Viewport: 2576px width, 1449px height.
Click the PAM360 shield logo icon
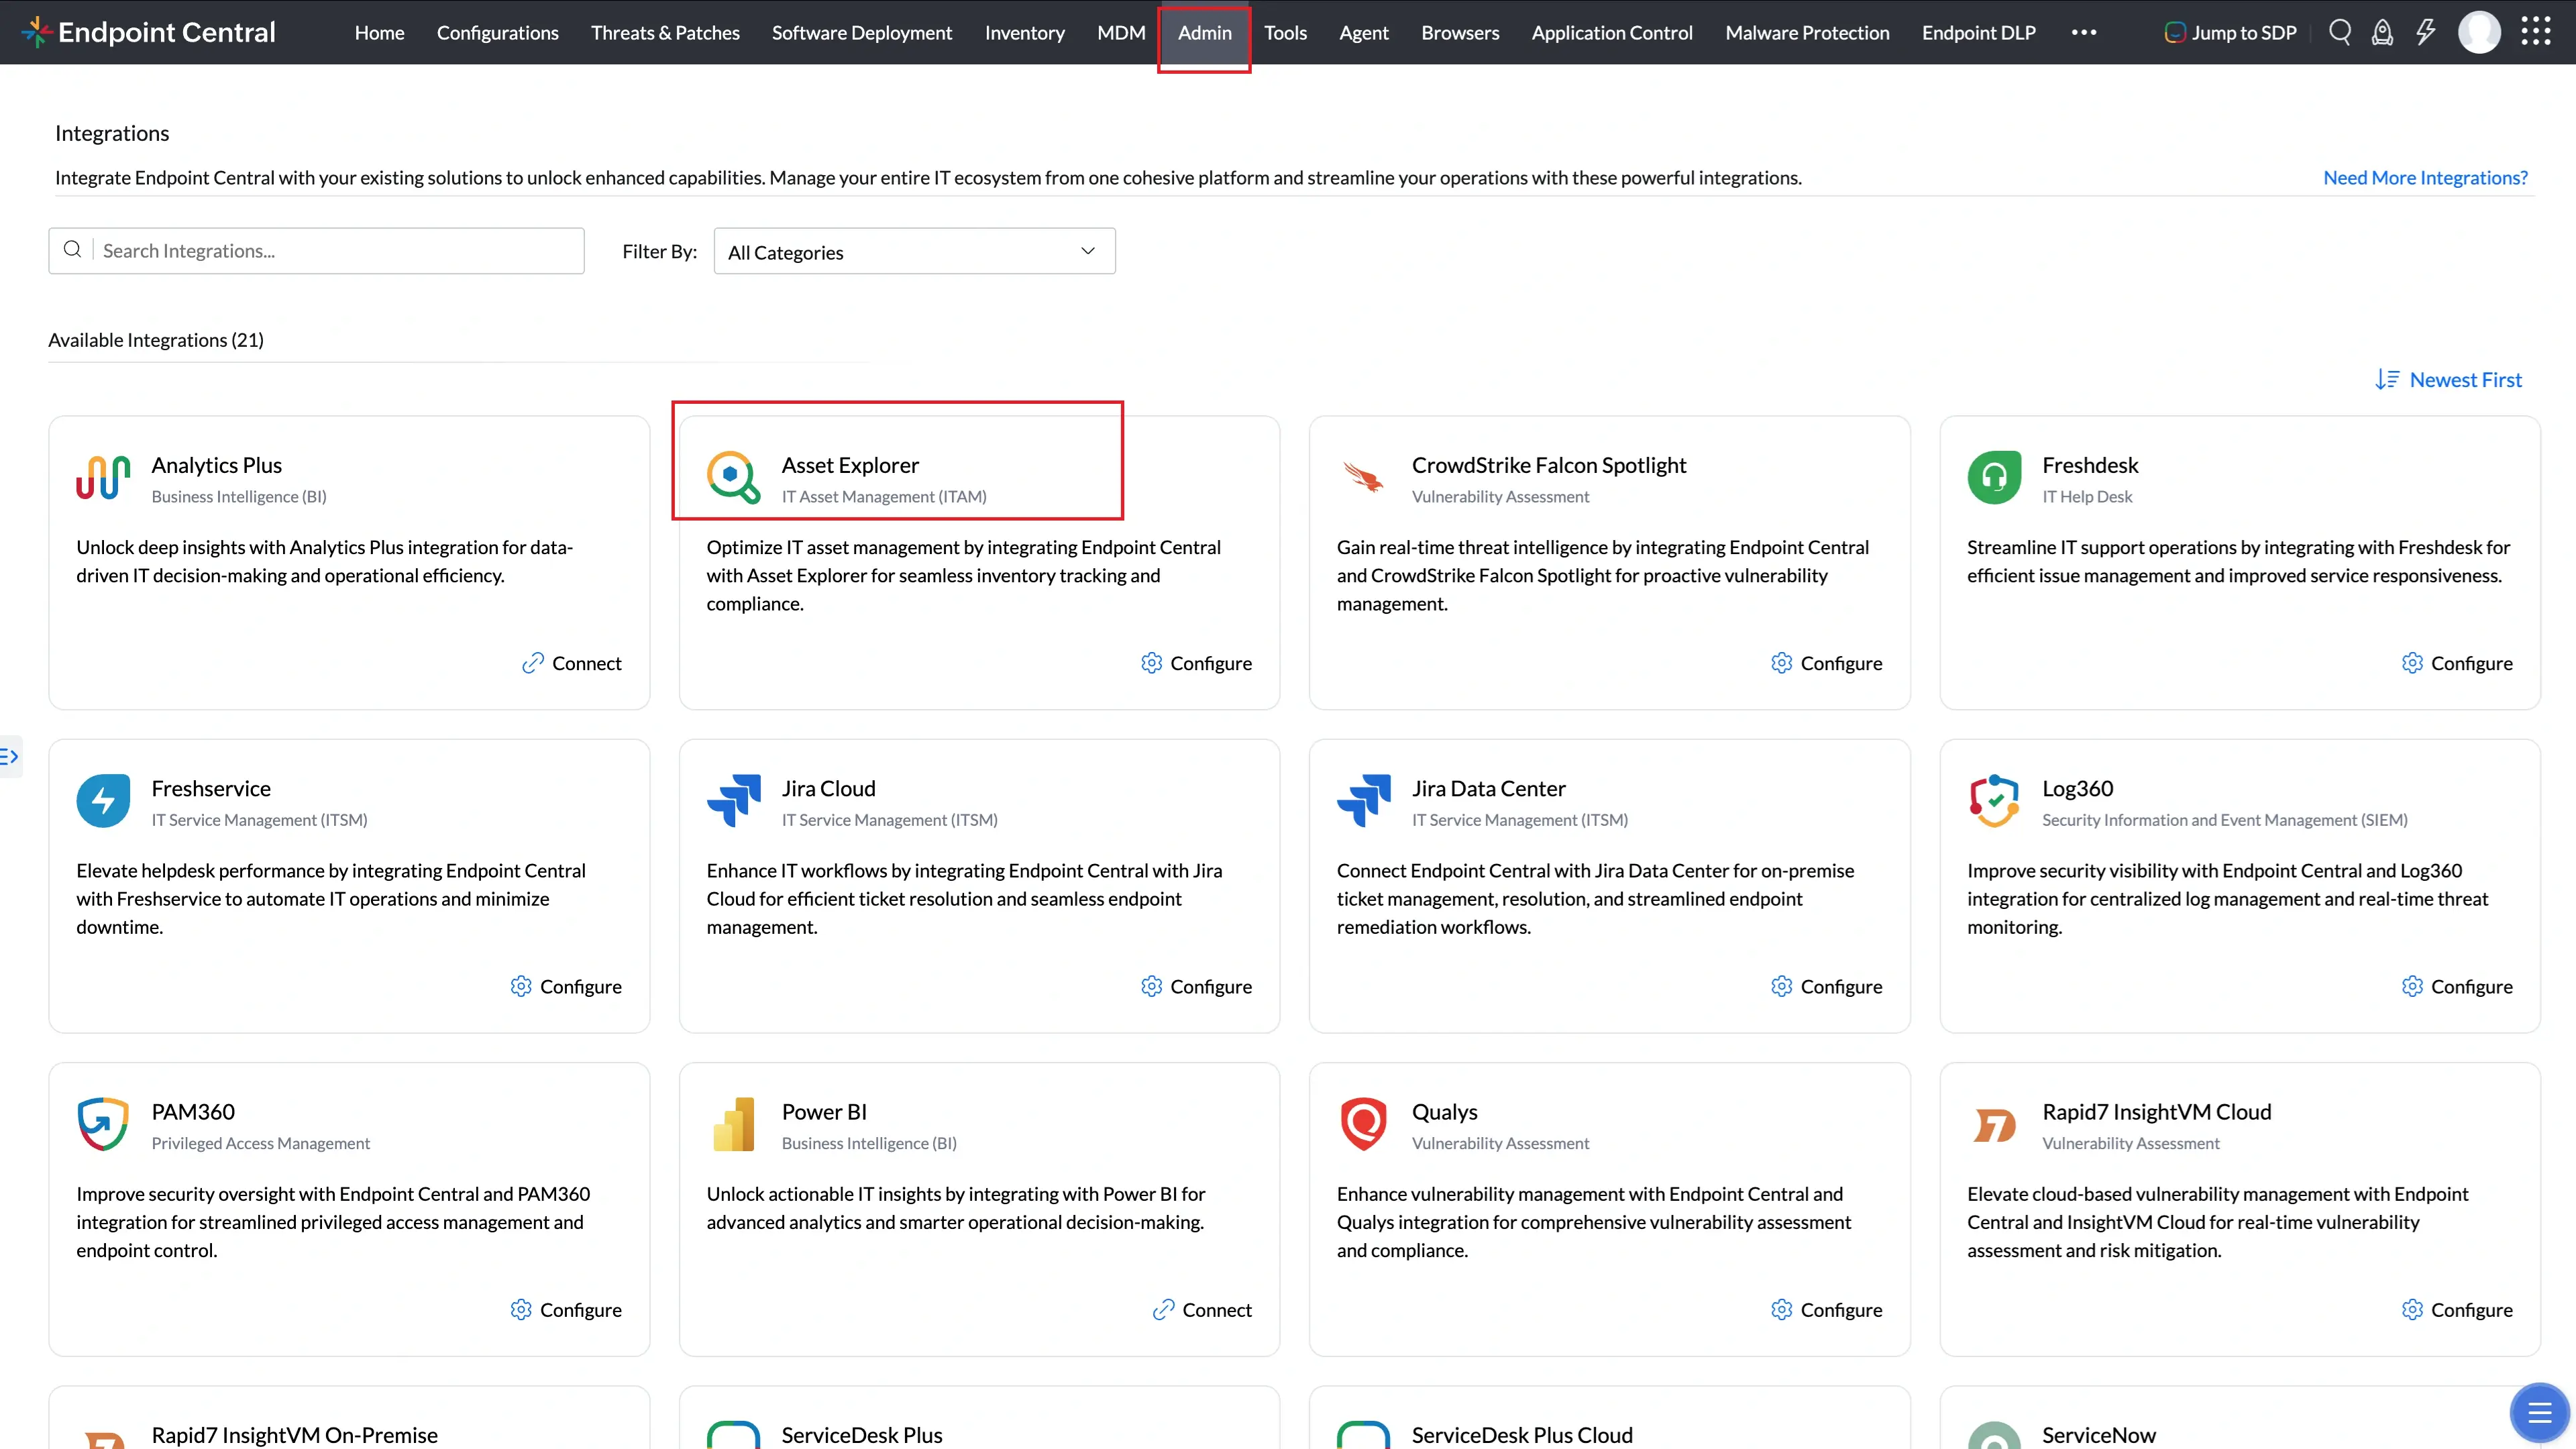[x=103, y=1124]
